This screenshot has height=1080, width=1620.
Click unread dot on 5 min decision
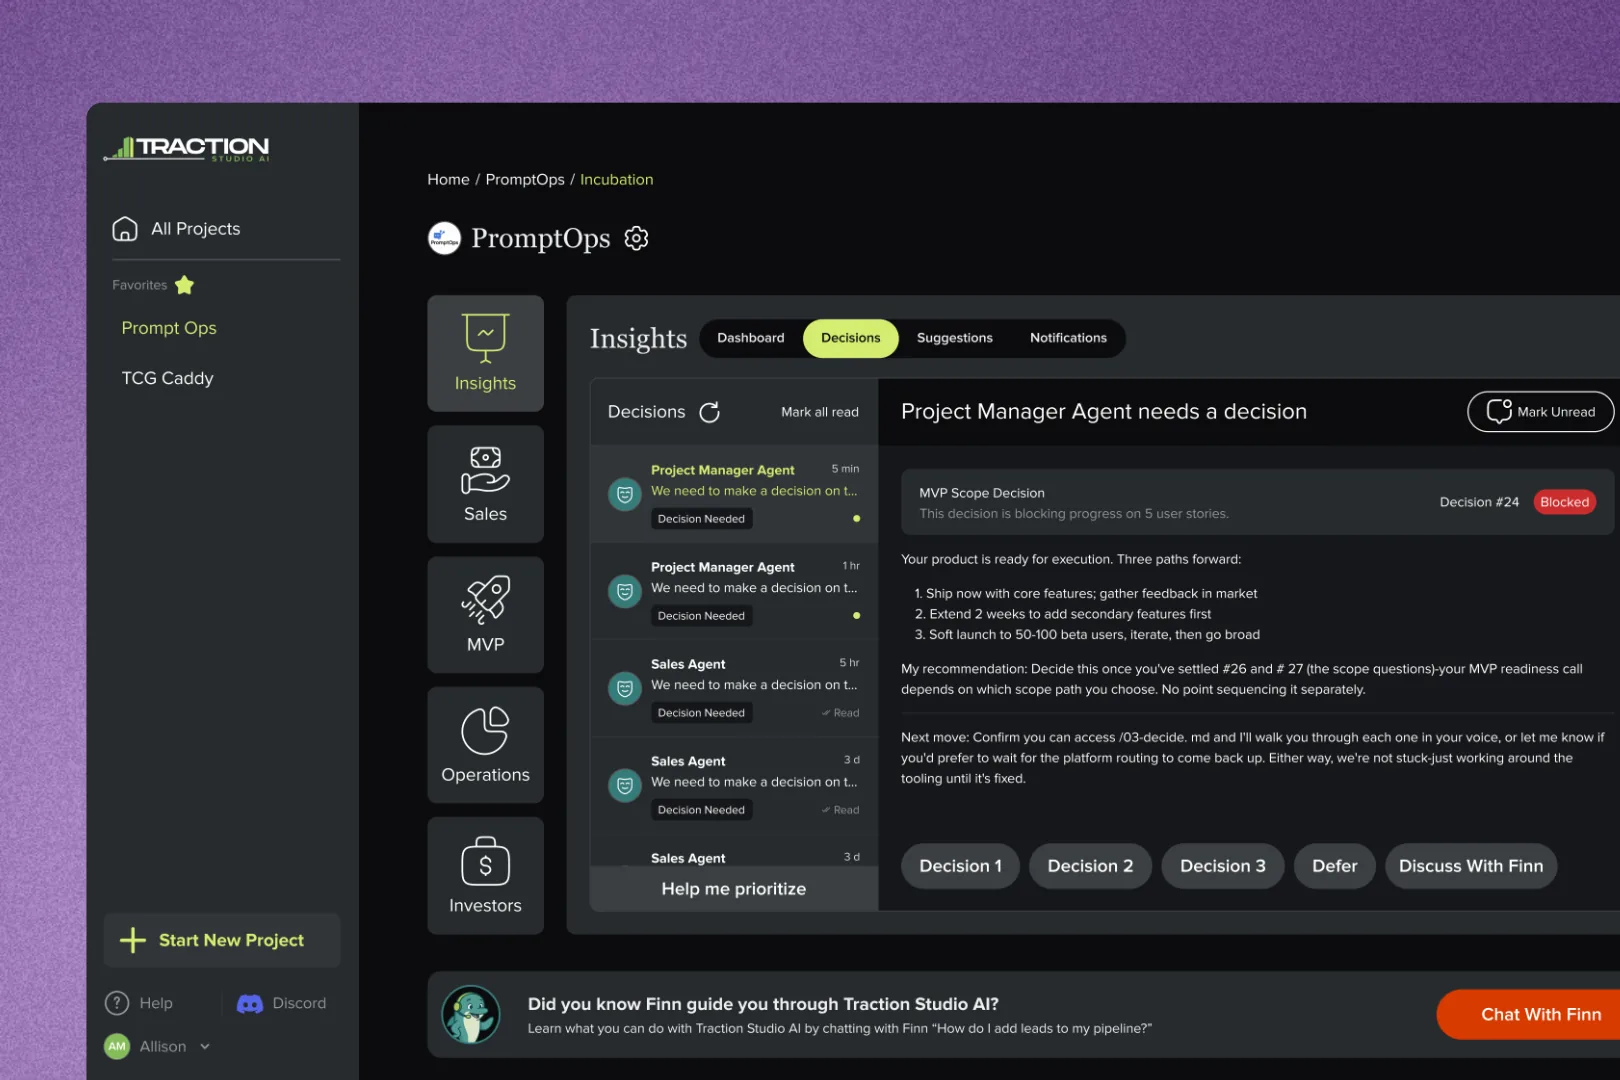(856, 519)
